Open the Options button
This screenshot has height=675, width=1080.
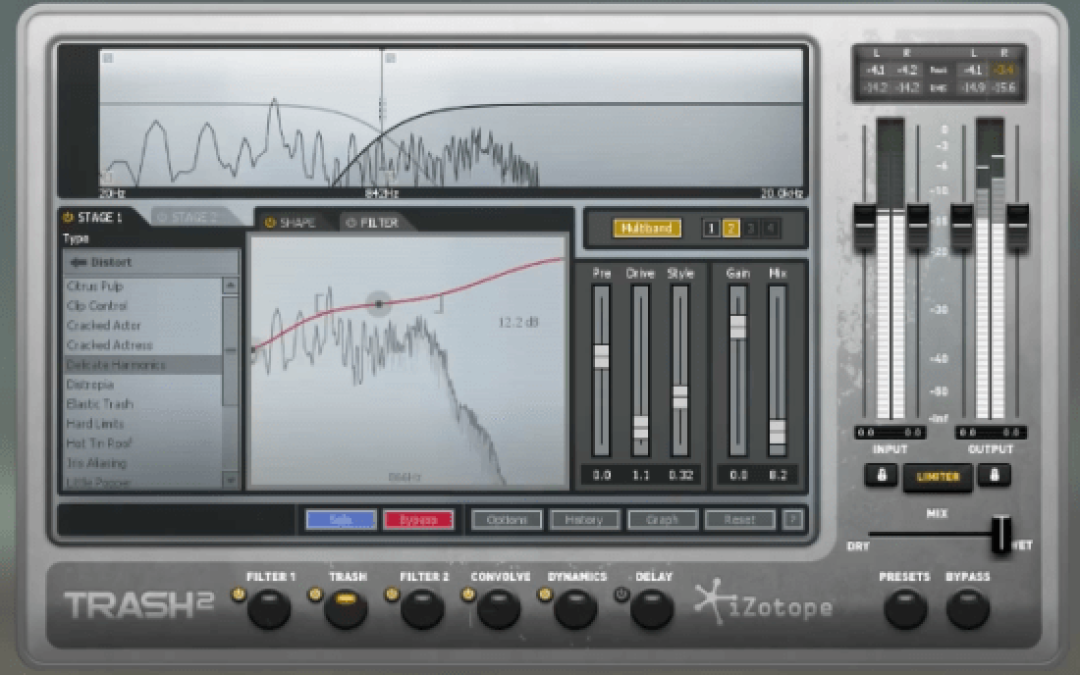pyautogui.click(x=506, y=519)
